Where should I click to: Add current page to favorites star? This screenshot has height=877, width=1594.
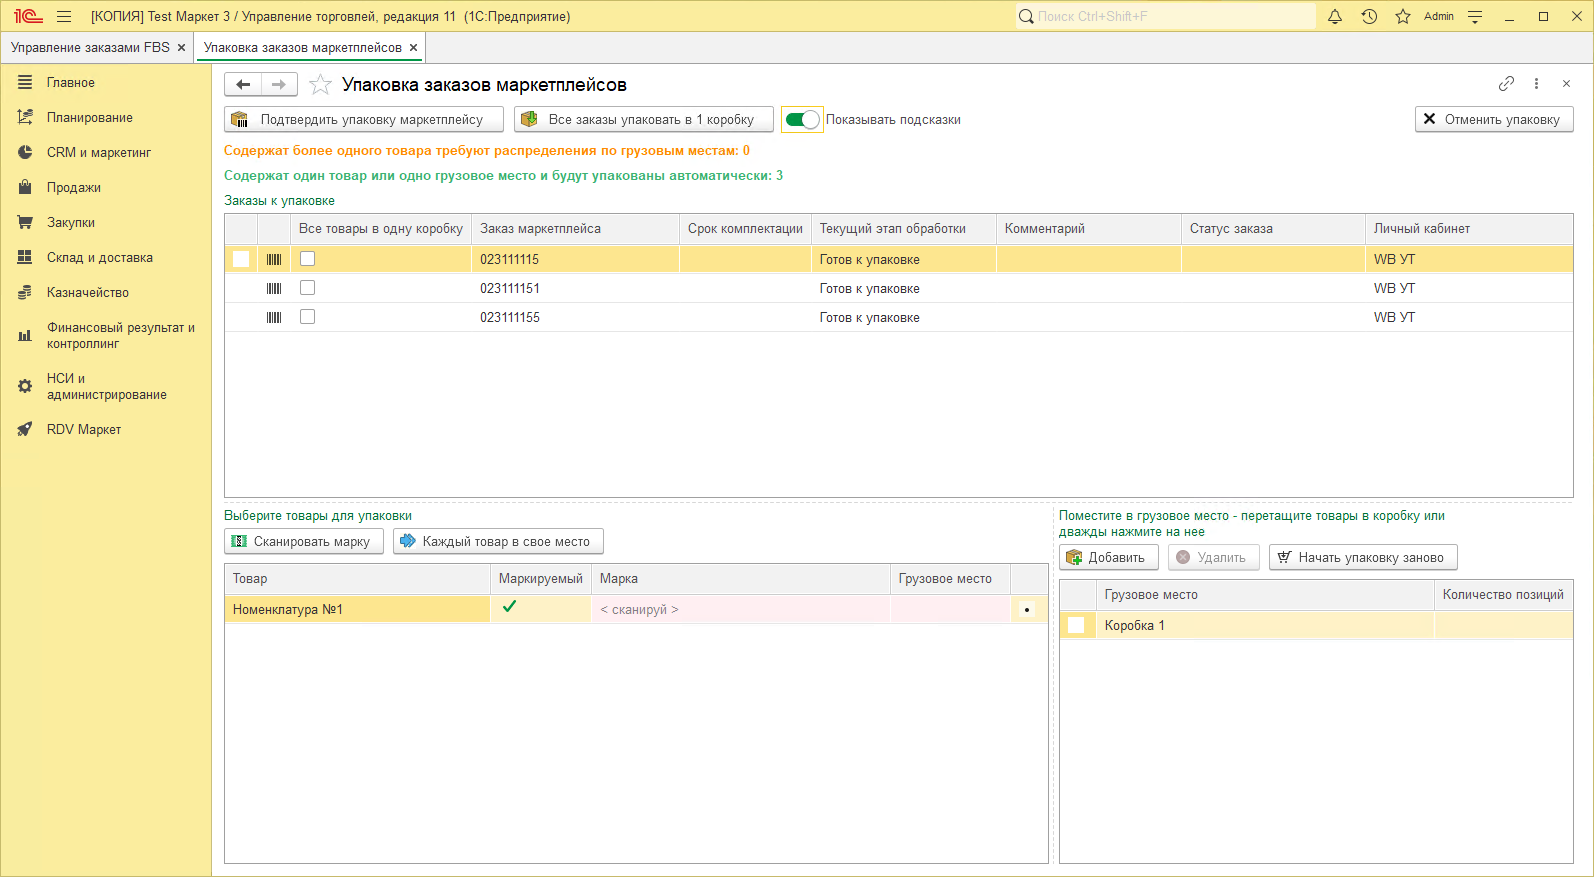[320, 85]
